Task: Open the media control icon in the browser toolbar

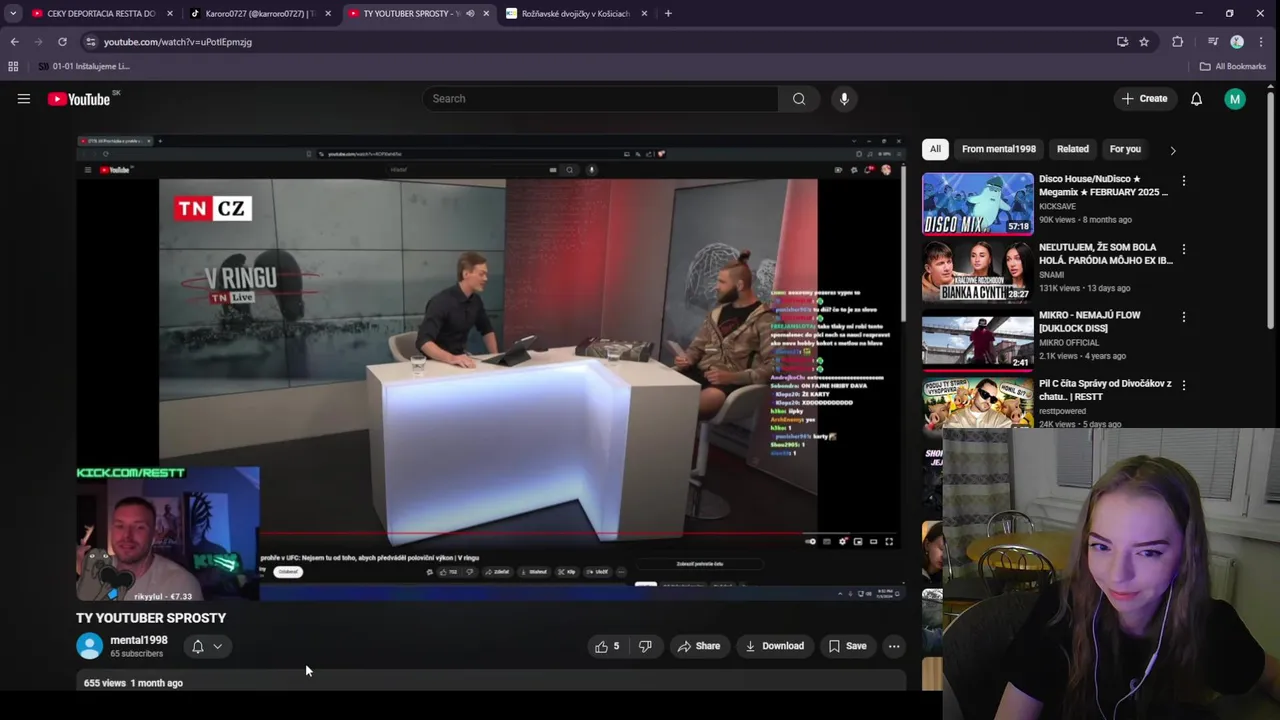Action: [1213, 42]
